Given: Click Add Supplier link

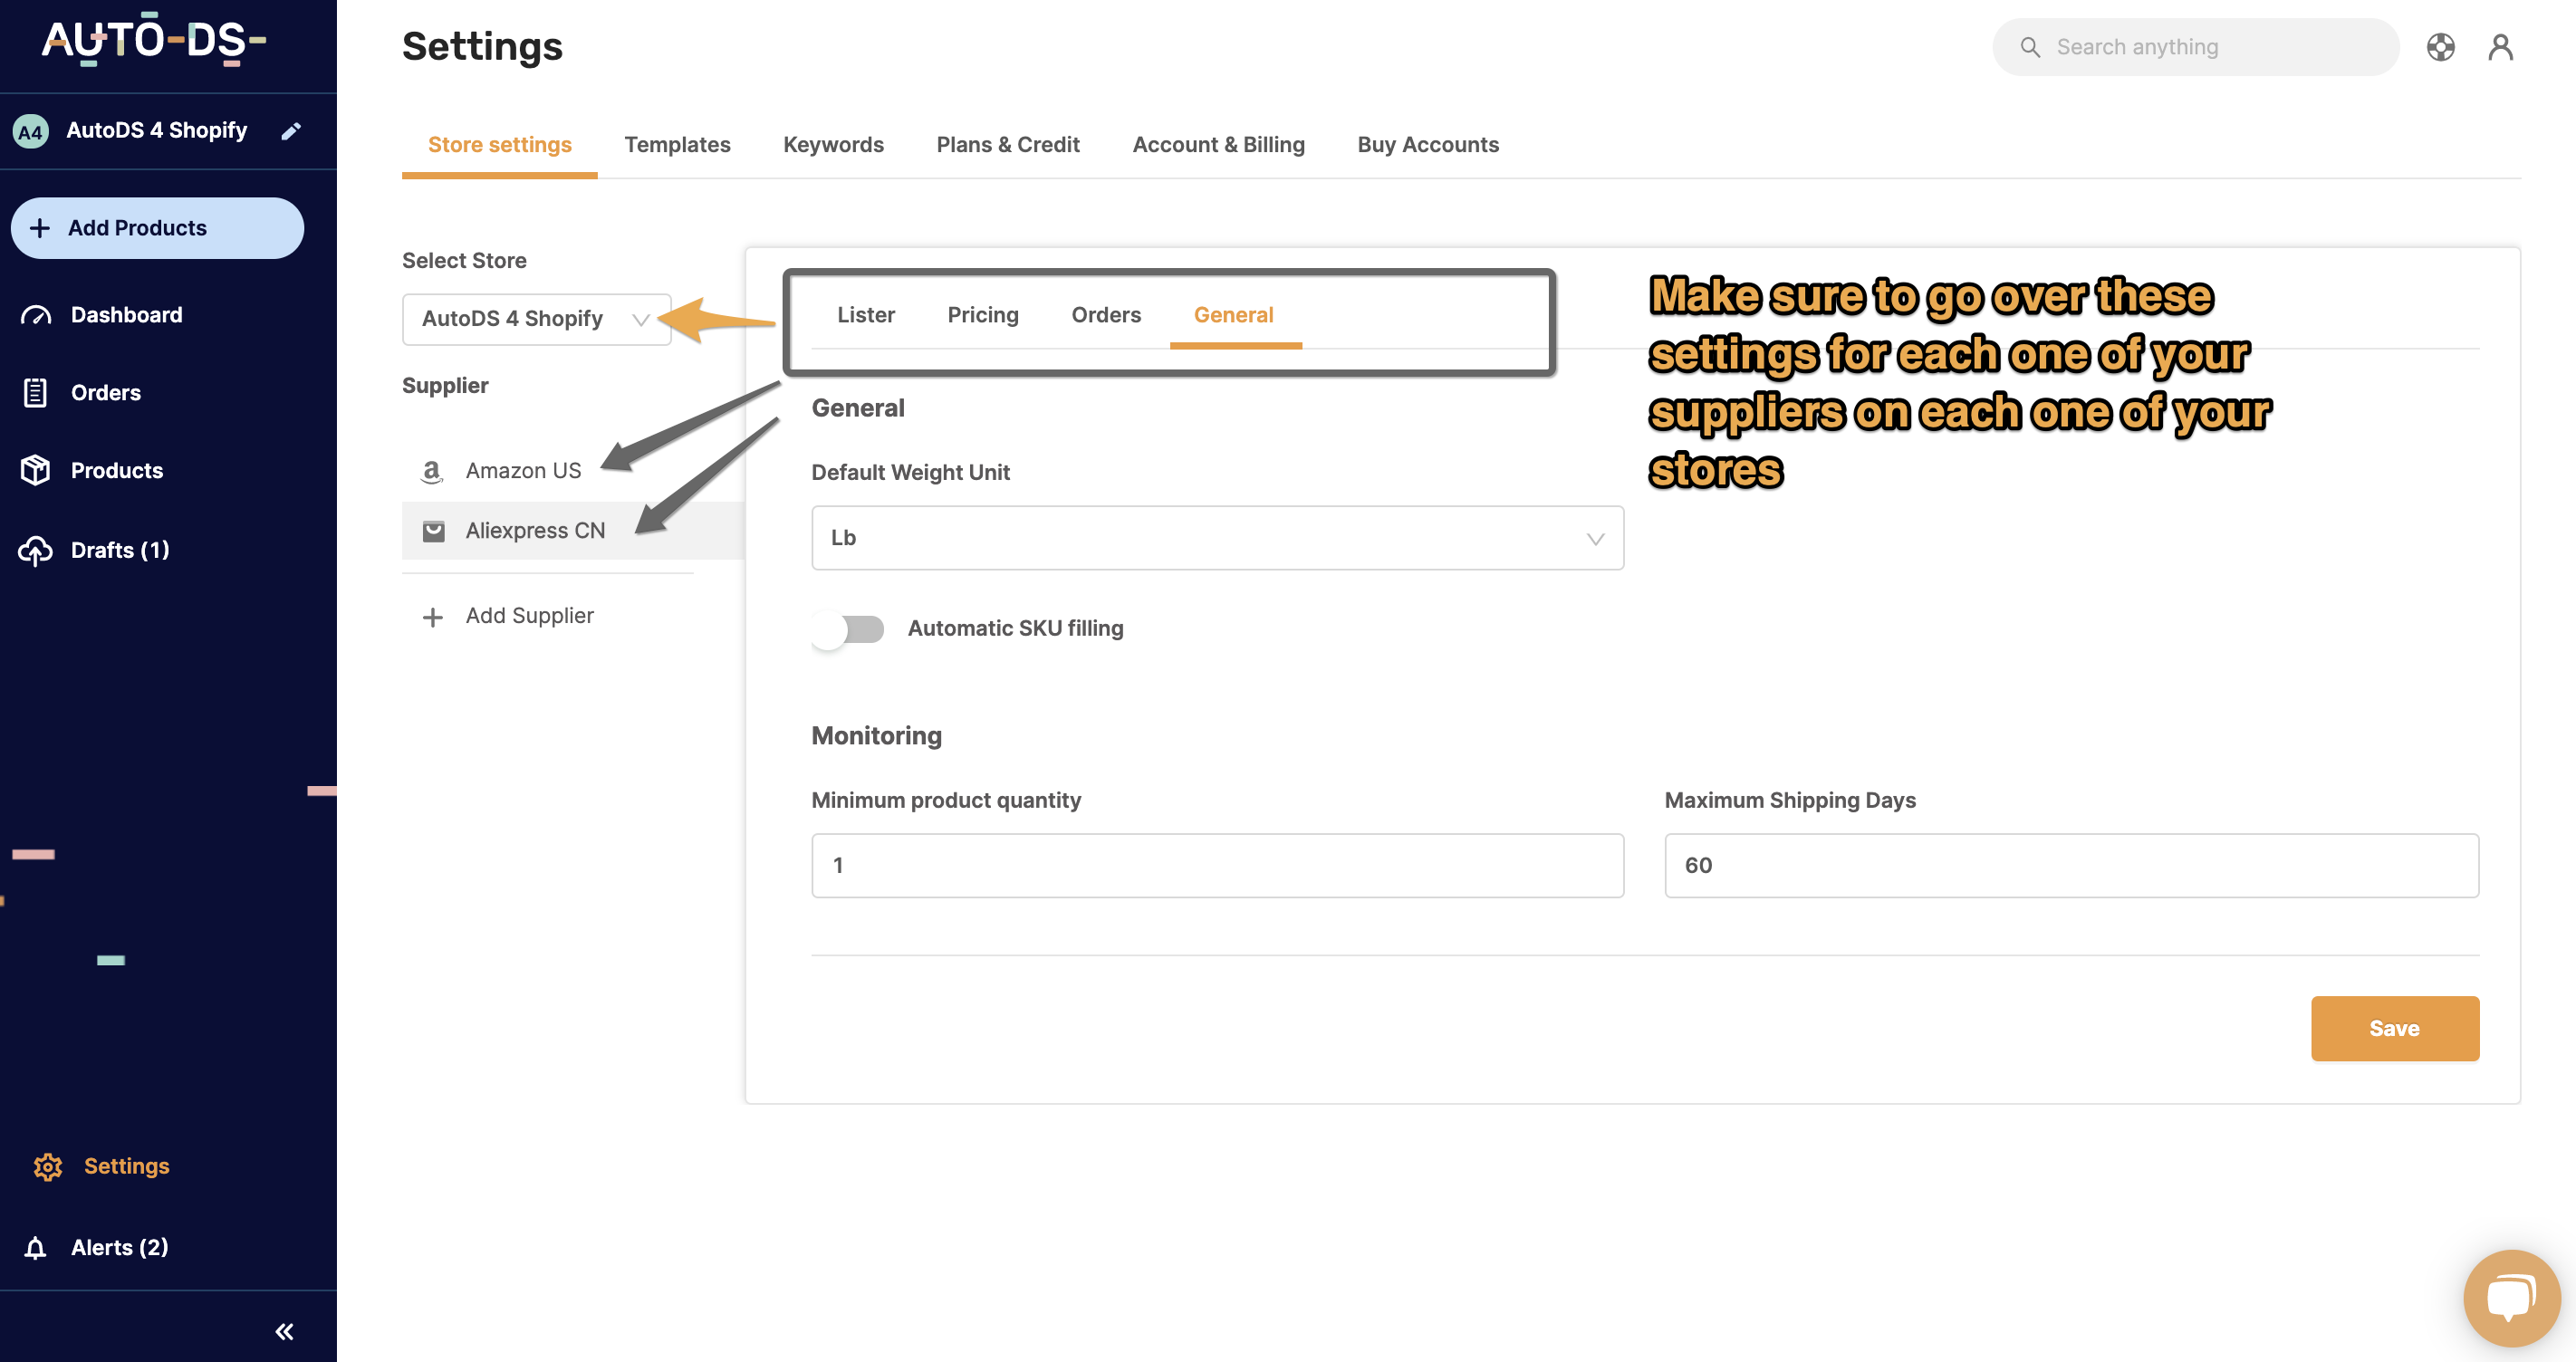Looking at the screenshot, I should [x=529, y=616].
